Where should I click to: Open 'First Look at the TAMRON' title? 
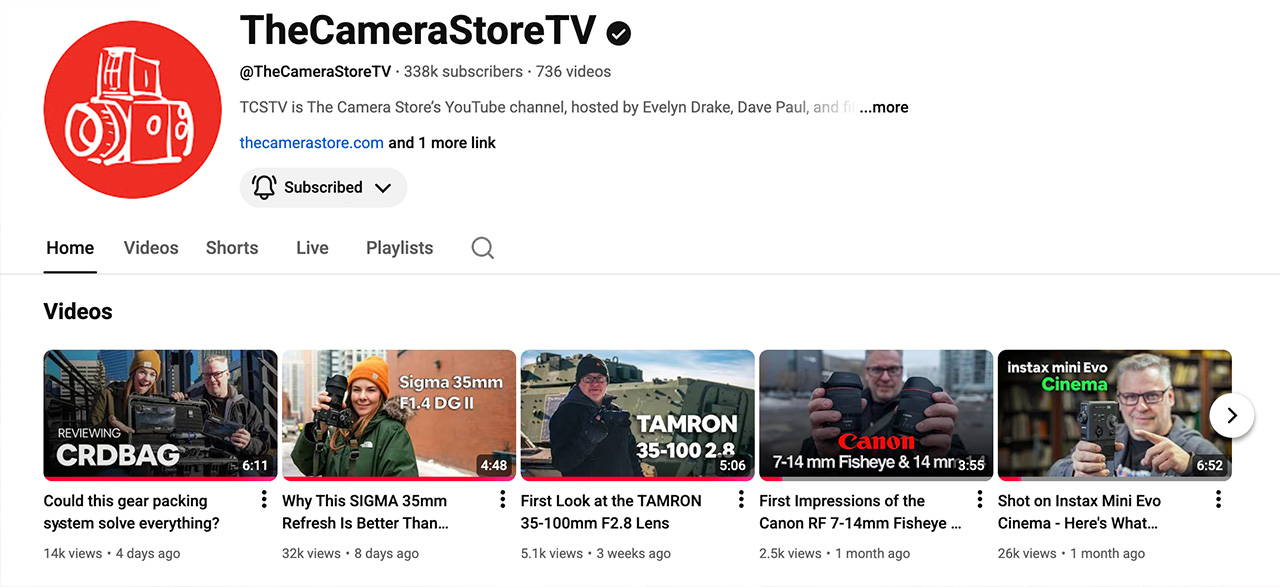click(x=611, y=512)
